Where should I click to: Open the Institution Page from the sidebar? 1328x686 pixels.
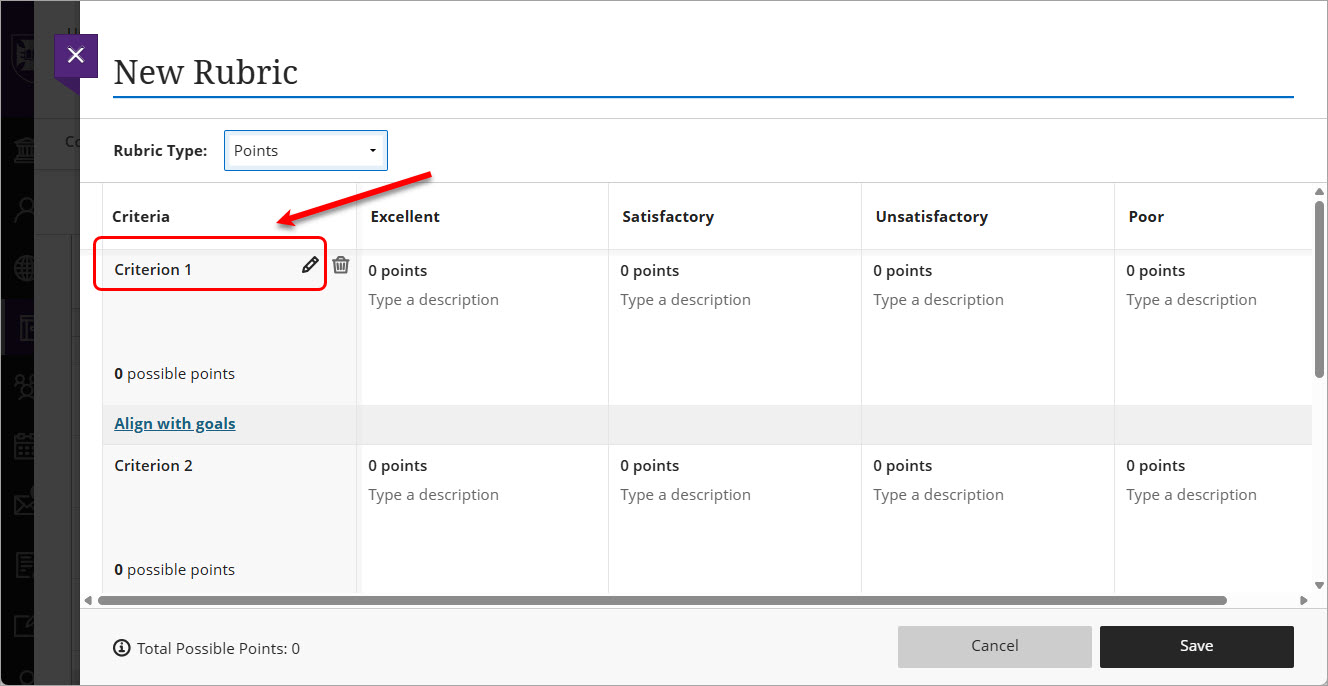pyautogui.click(x=22, y=148)
